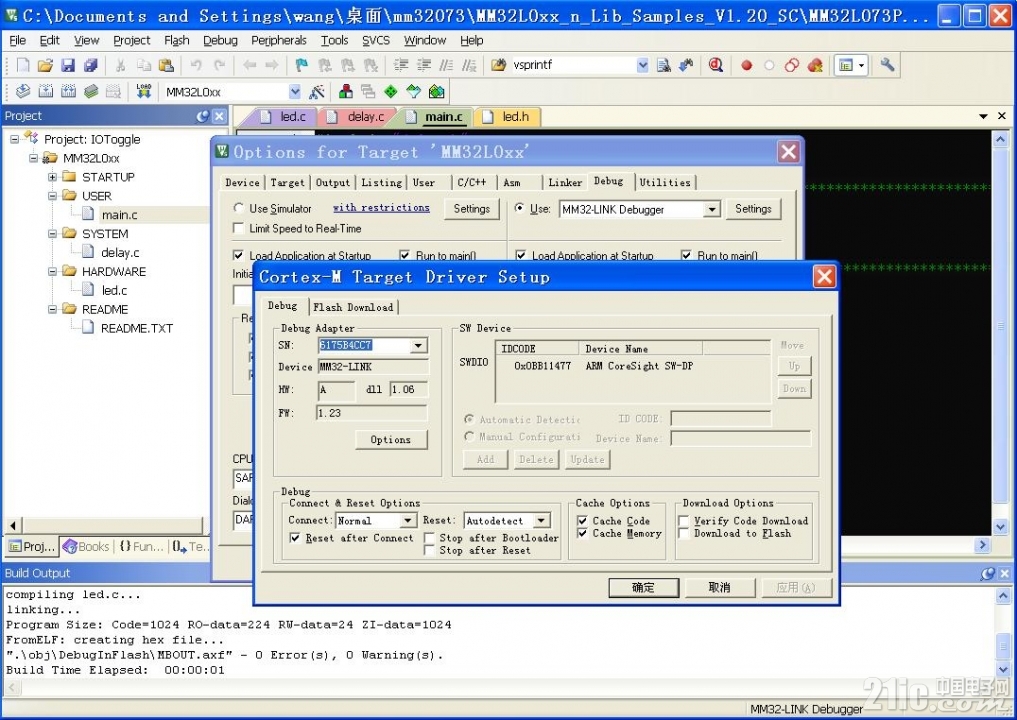The image size is (1017, 720).
Task: Click the Save All toolbar icon
Action: 90,65
